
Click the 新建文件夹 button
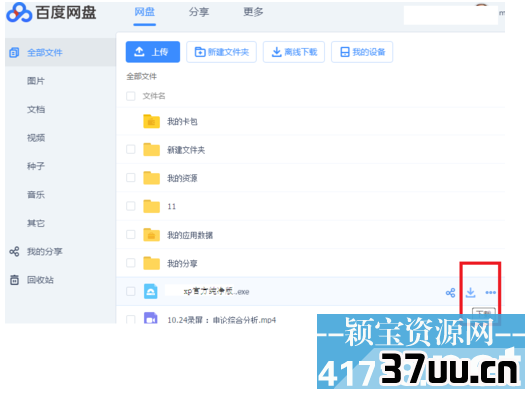pos(221,52)
